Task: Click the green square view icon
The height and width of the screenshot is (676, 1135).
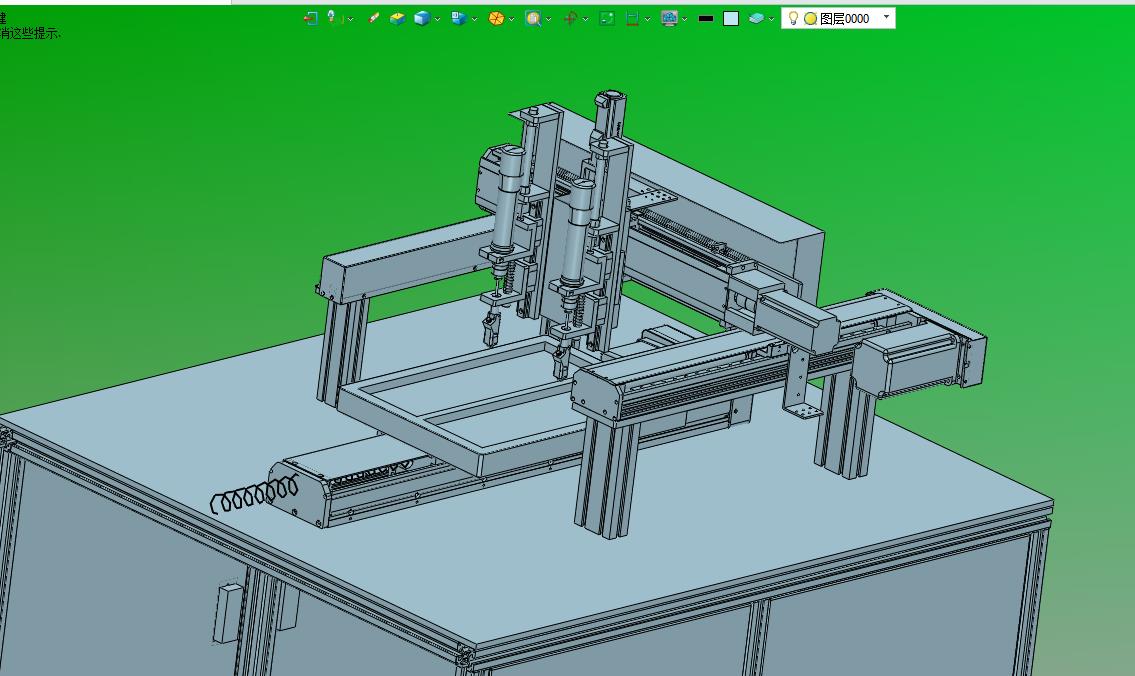Action: point(607,18)
